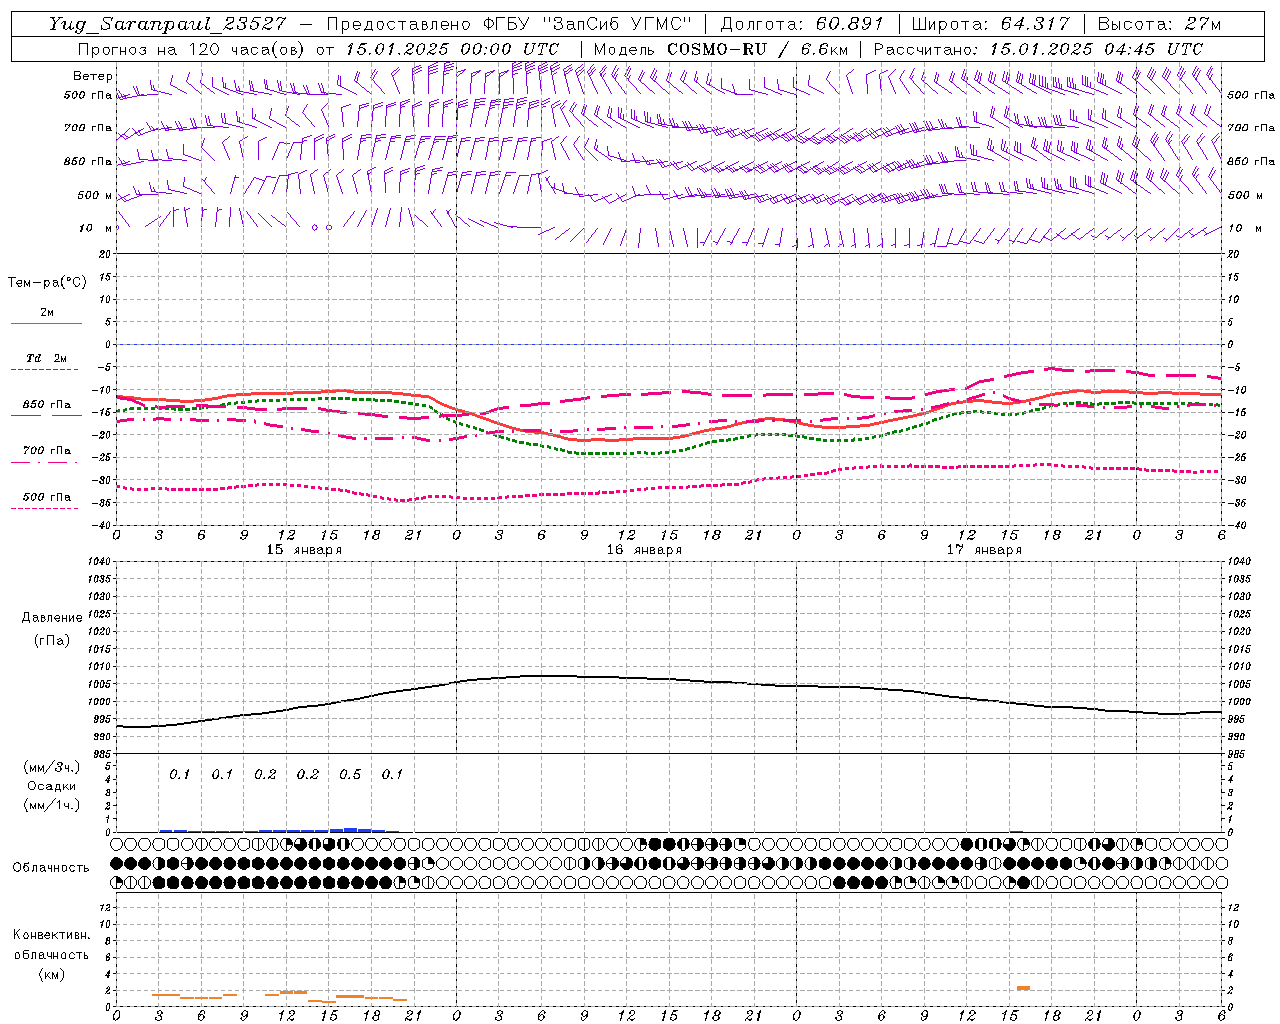Click the blue precipitation bar under the 0.5 value

point(350,829)
